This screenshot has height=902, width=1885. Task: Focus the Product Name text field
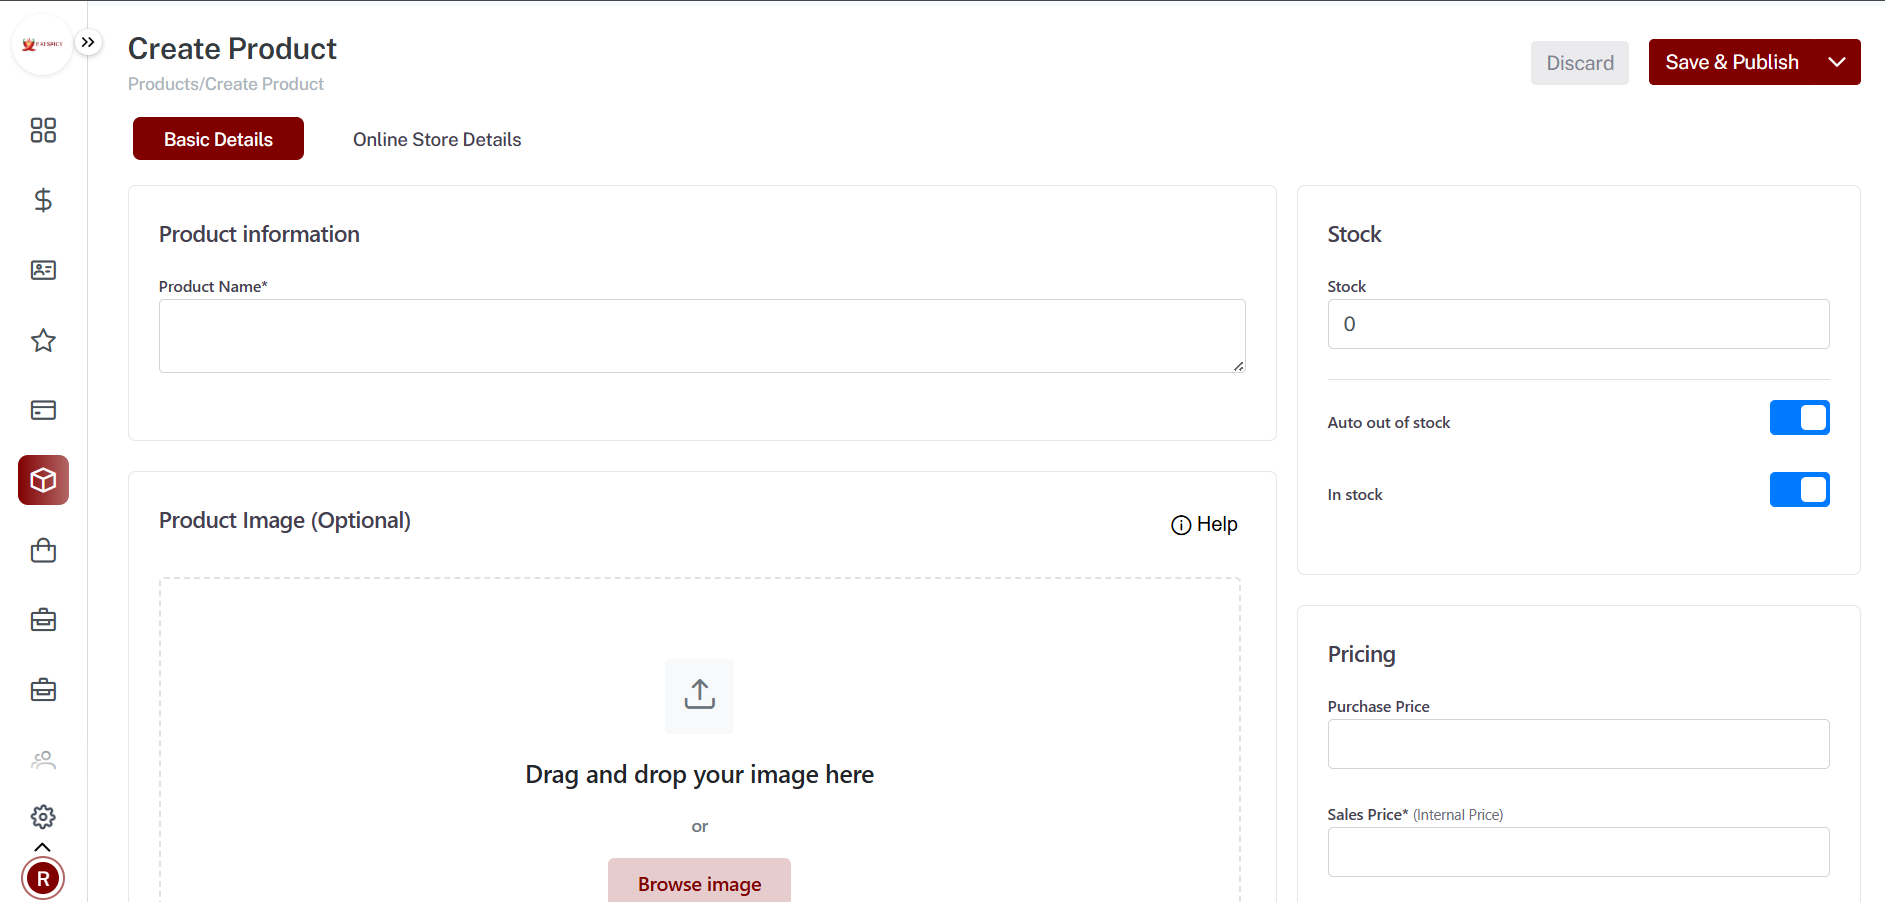tap(701, 336)
